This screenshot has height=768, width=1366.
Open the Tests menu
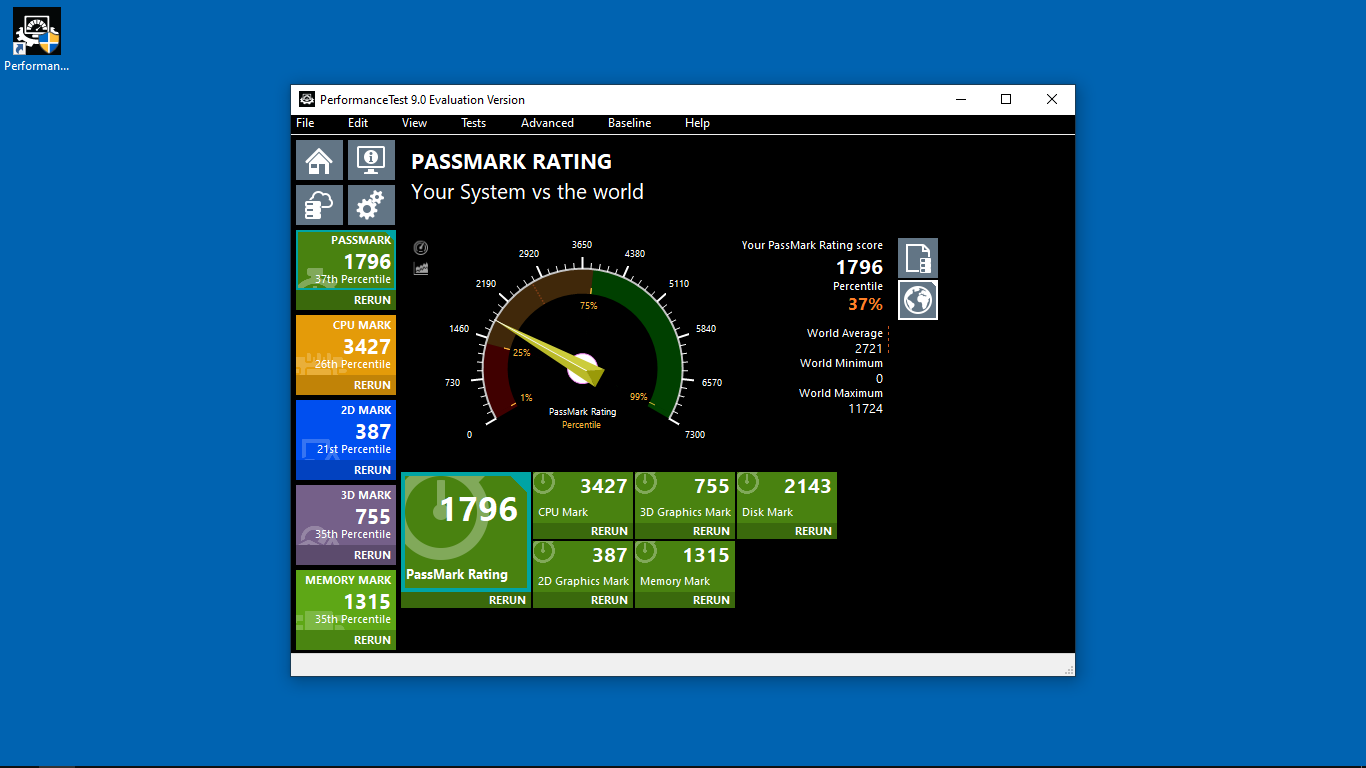click(x=474, y=123)
